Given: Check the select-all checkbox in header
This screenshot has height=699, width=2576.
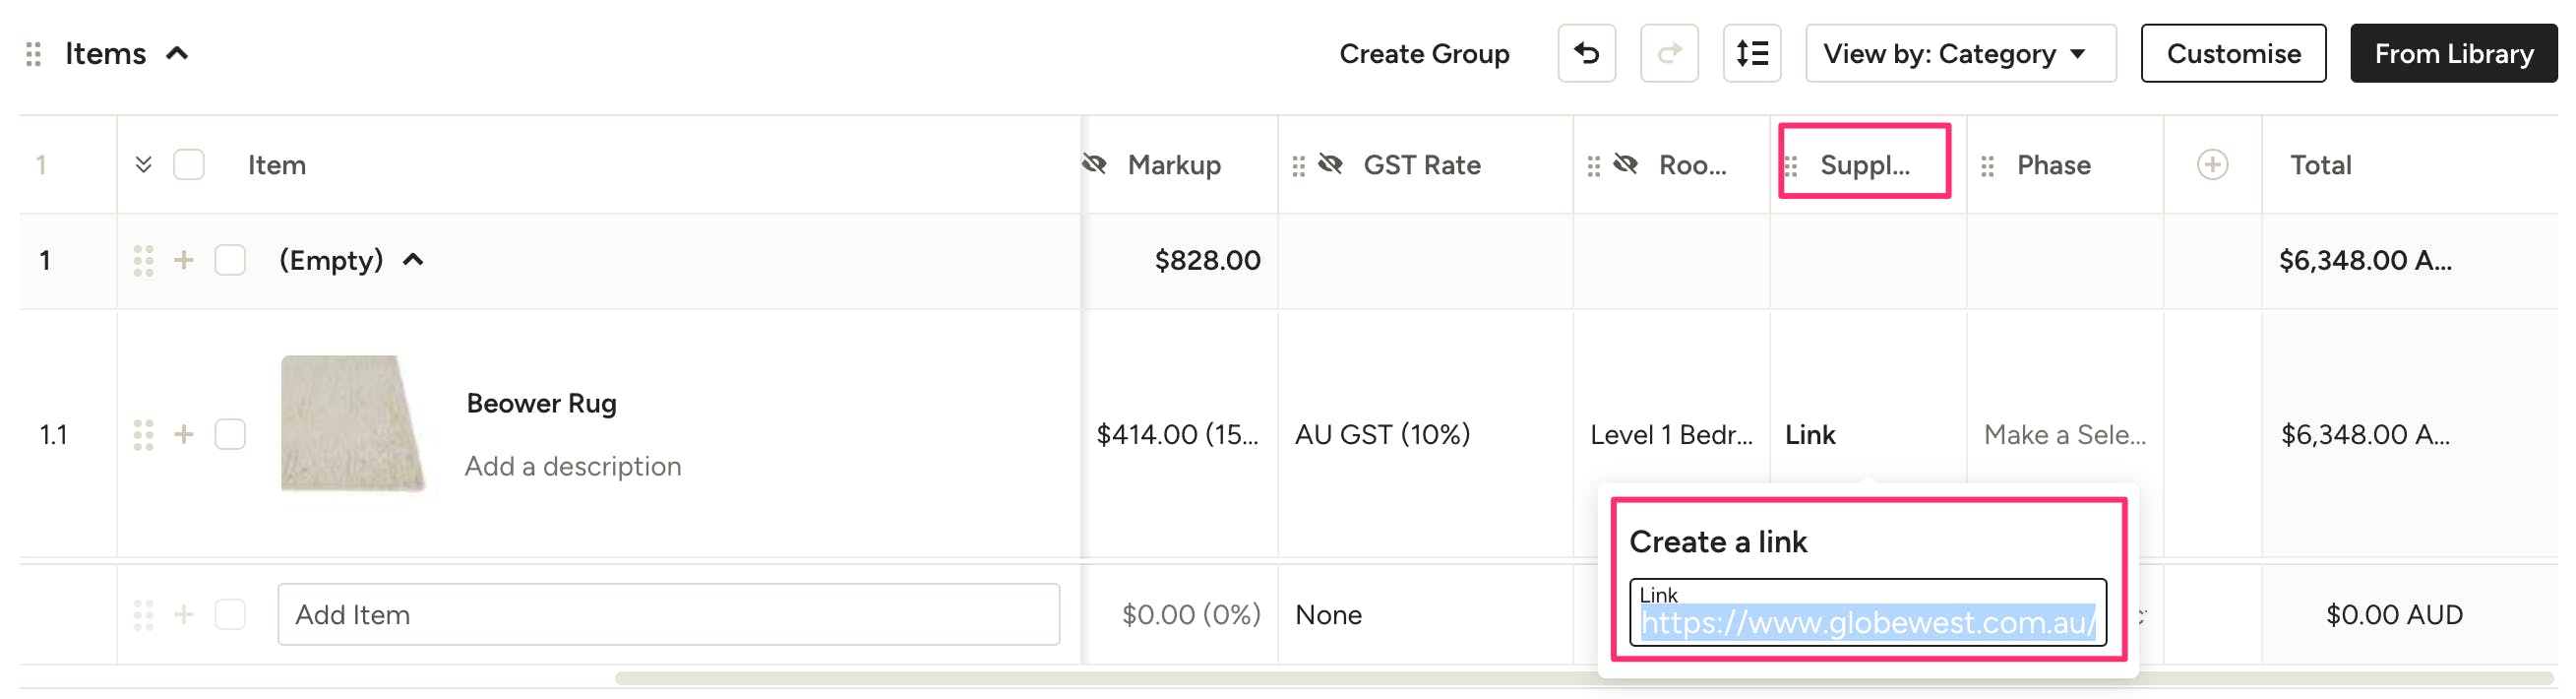Looking at the screenshot, I should click(x=189, y=165).
